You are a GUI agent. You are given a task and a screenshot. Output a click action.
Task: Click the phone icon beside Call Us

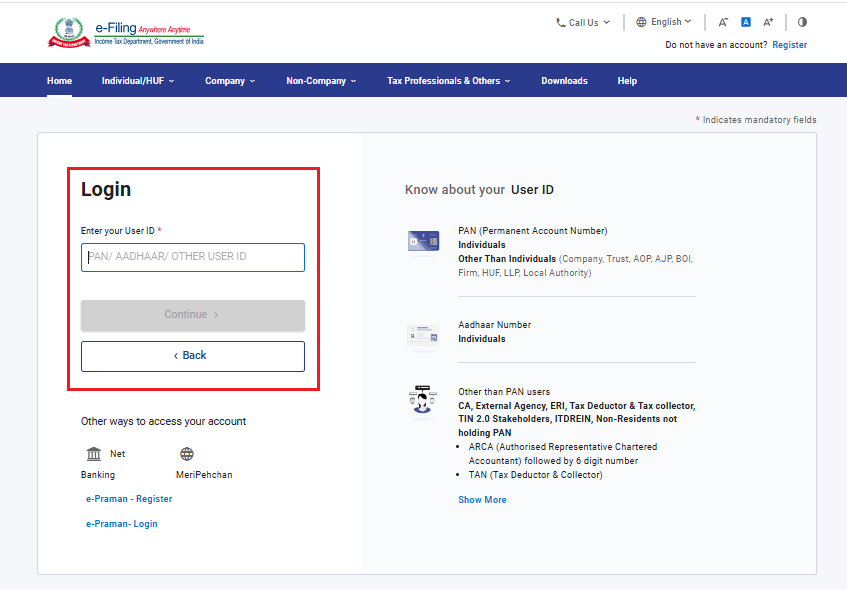(x=561, y=23)
